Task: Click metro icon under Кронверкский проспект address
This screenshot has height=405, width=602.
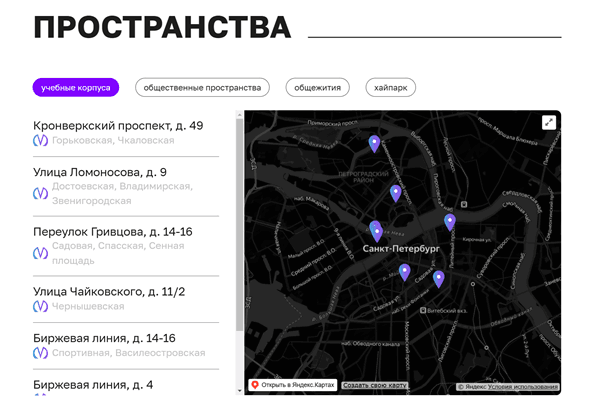Action: pos(41,141)
